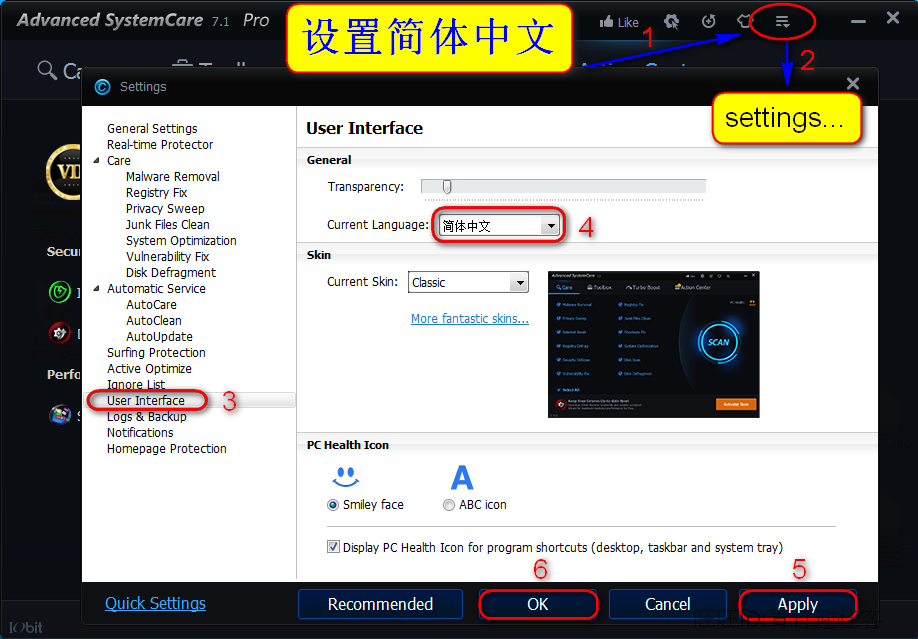
Task: Select Real-time Protector in the tree
Action: (160, 144)
